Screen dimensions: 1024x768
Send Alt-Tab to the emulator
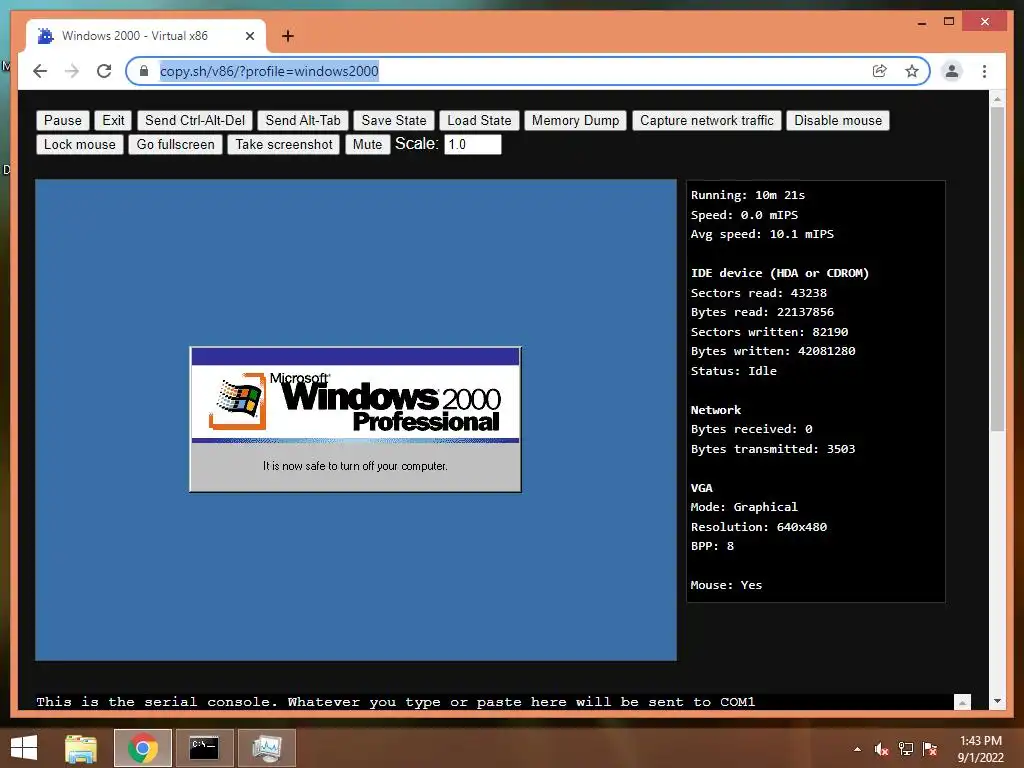(x=303, y=120)
